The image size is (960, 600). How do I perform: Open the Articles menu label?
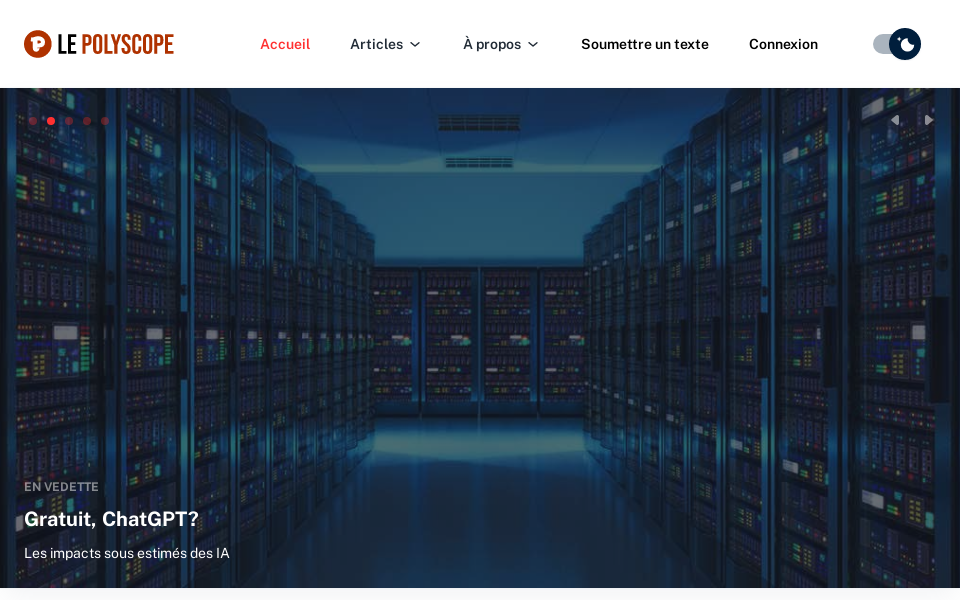click(x=376, y=44)
